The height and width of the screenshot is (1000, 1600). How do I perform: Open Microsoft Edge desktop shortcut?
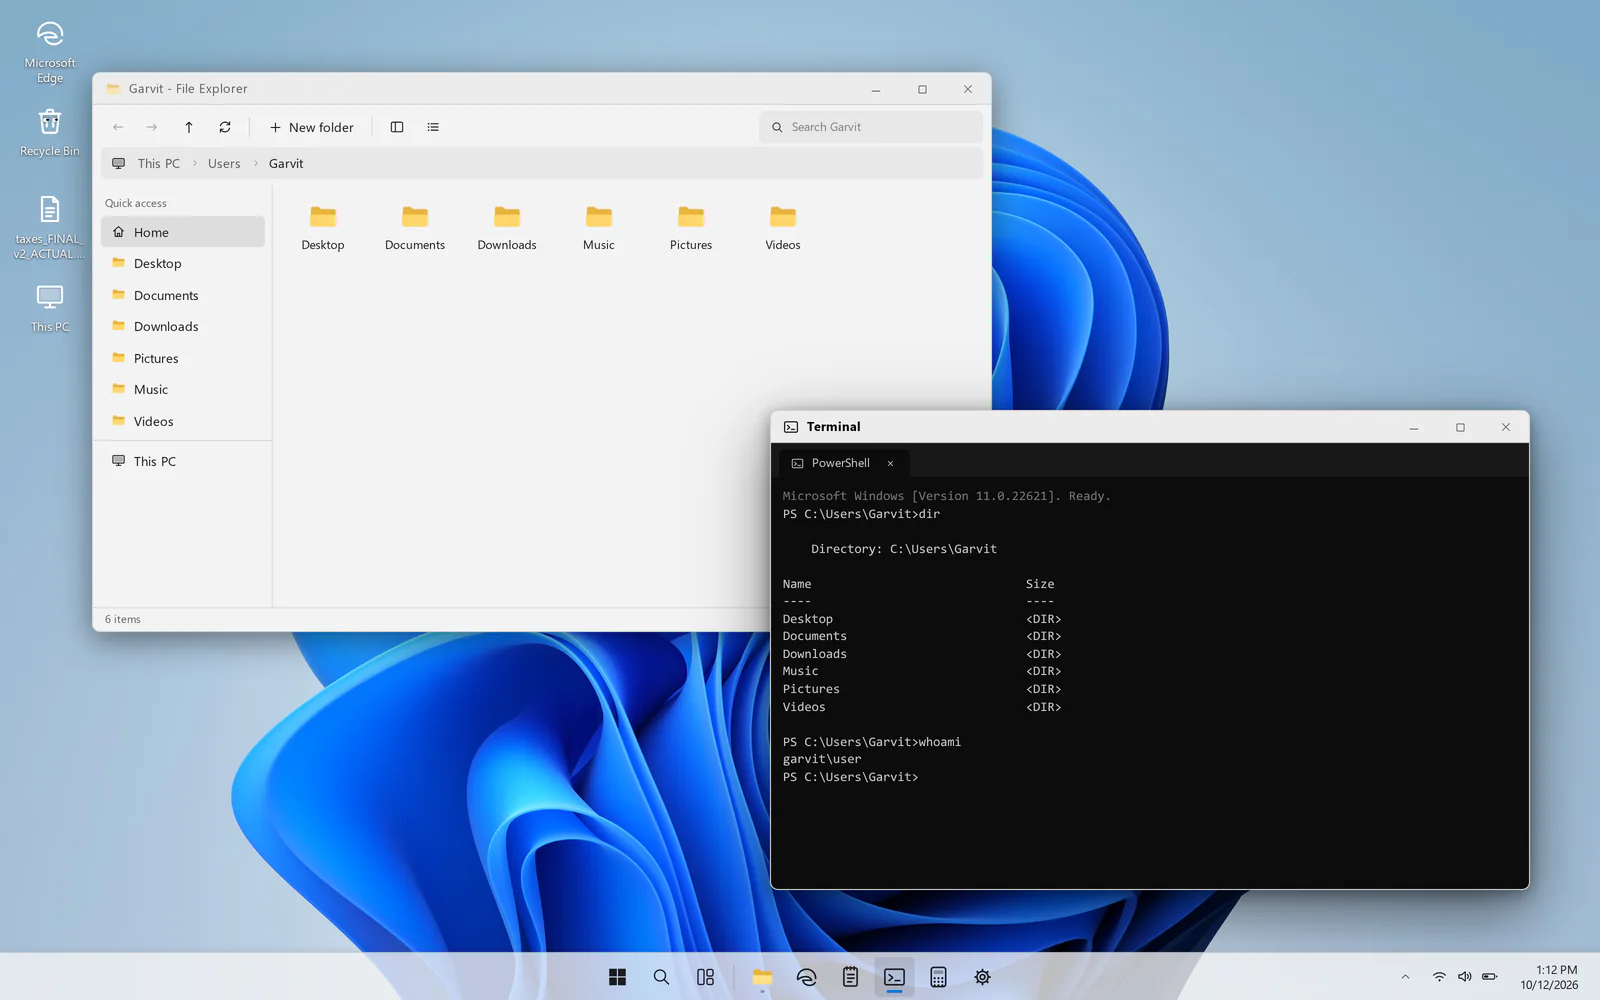pyautogui.click(x=50, y=52)
